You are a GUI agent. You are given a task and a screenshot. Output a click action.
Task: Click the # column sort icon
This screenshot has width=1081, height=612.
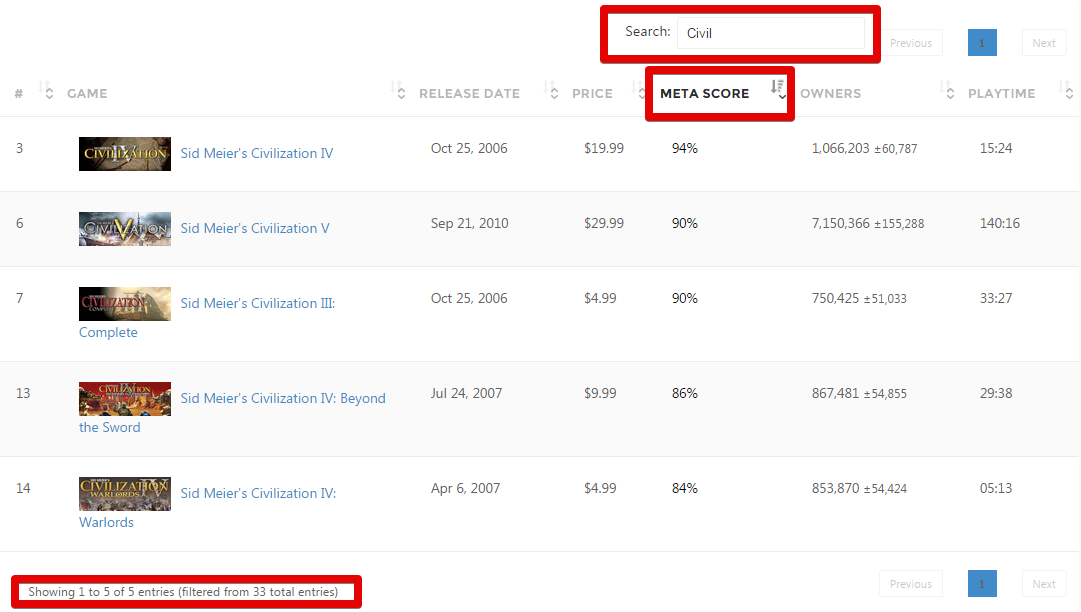click(x=46, y=92)
